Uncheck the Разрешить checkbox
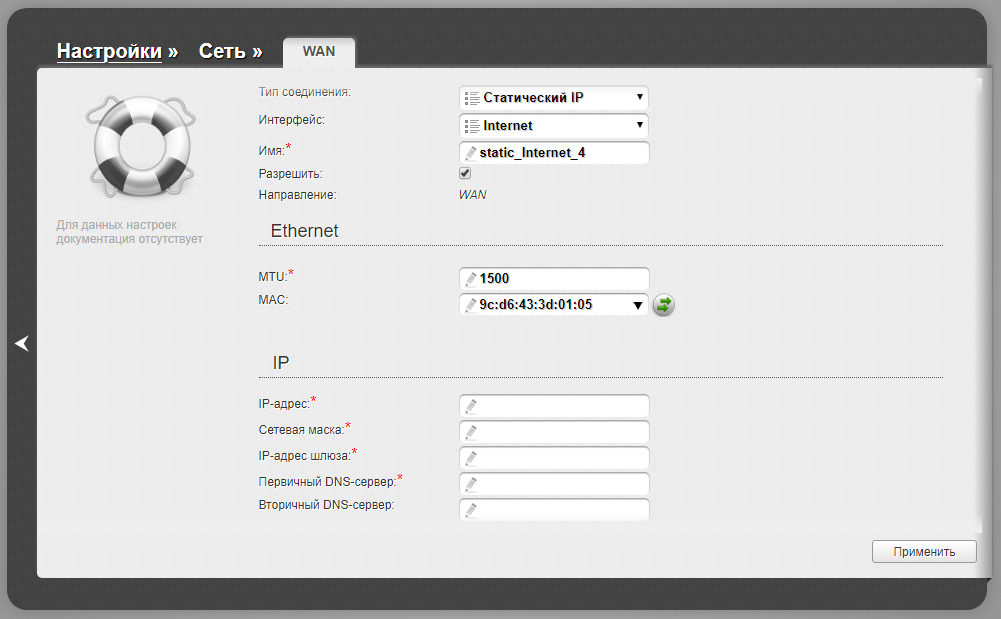 tap(465, 173)
